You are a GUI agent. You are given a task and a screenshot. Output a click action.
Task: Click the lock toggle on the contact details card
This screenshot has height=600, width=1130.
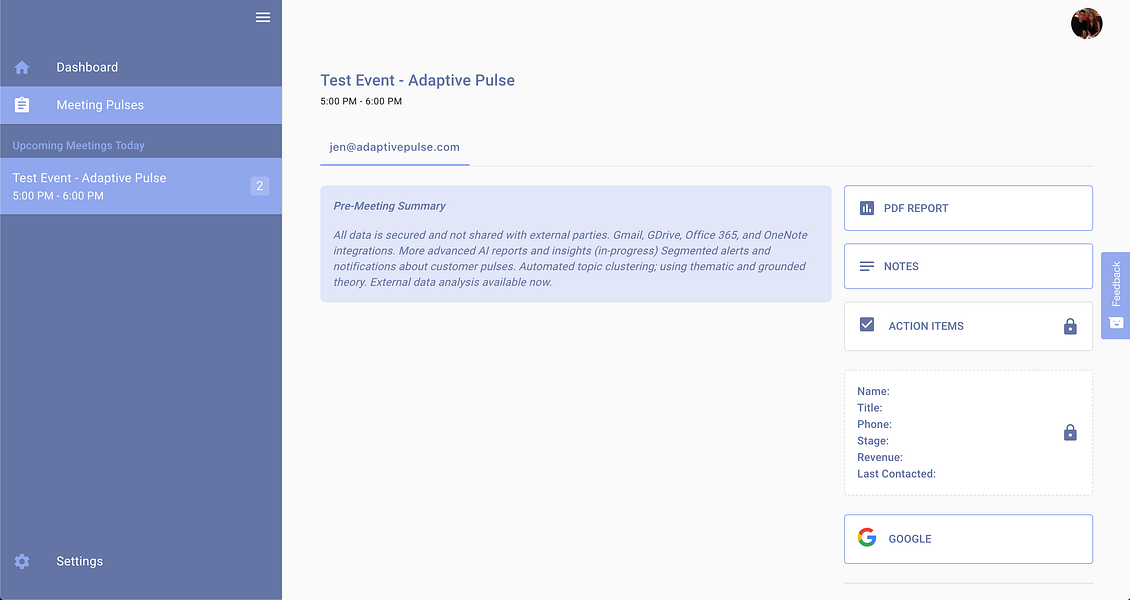coord(1070,432)
